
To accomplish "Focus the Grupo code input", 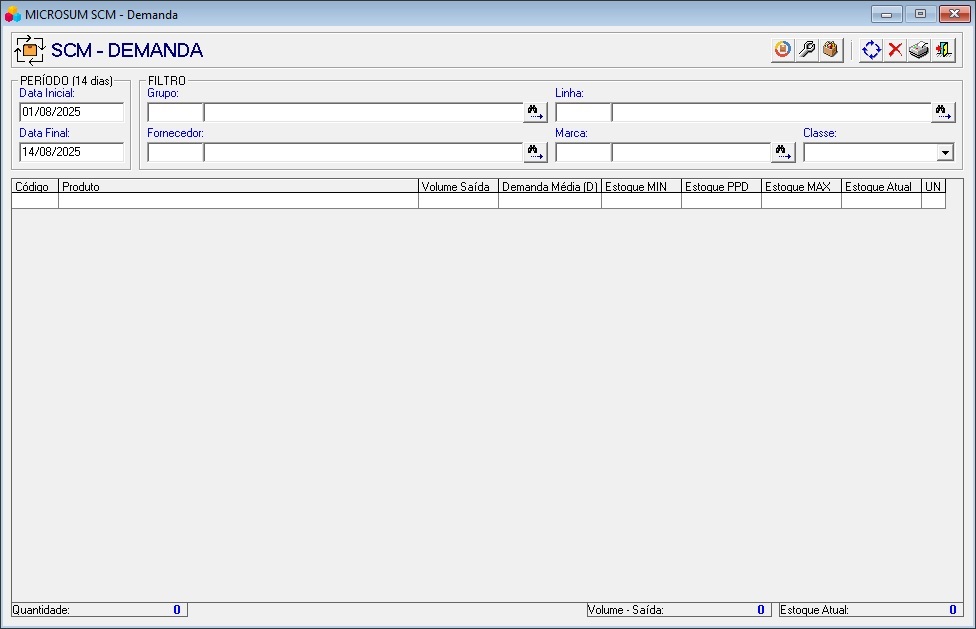I will click(175, 112).
